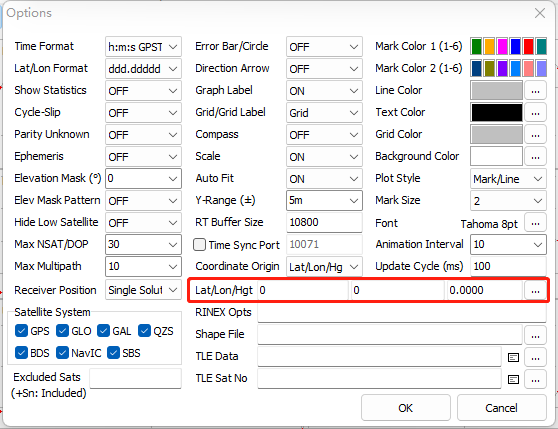The width and height of the screenshot is (558, 429).
Task: Expand the Elevation Mask dropdown
Action: click(143, 178)
